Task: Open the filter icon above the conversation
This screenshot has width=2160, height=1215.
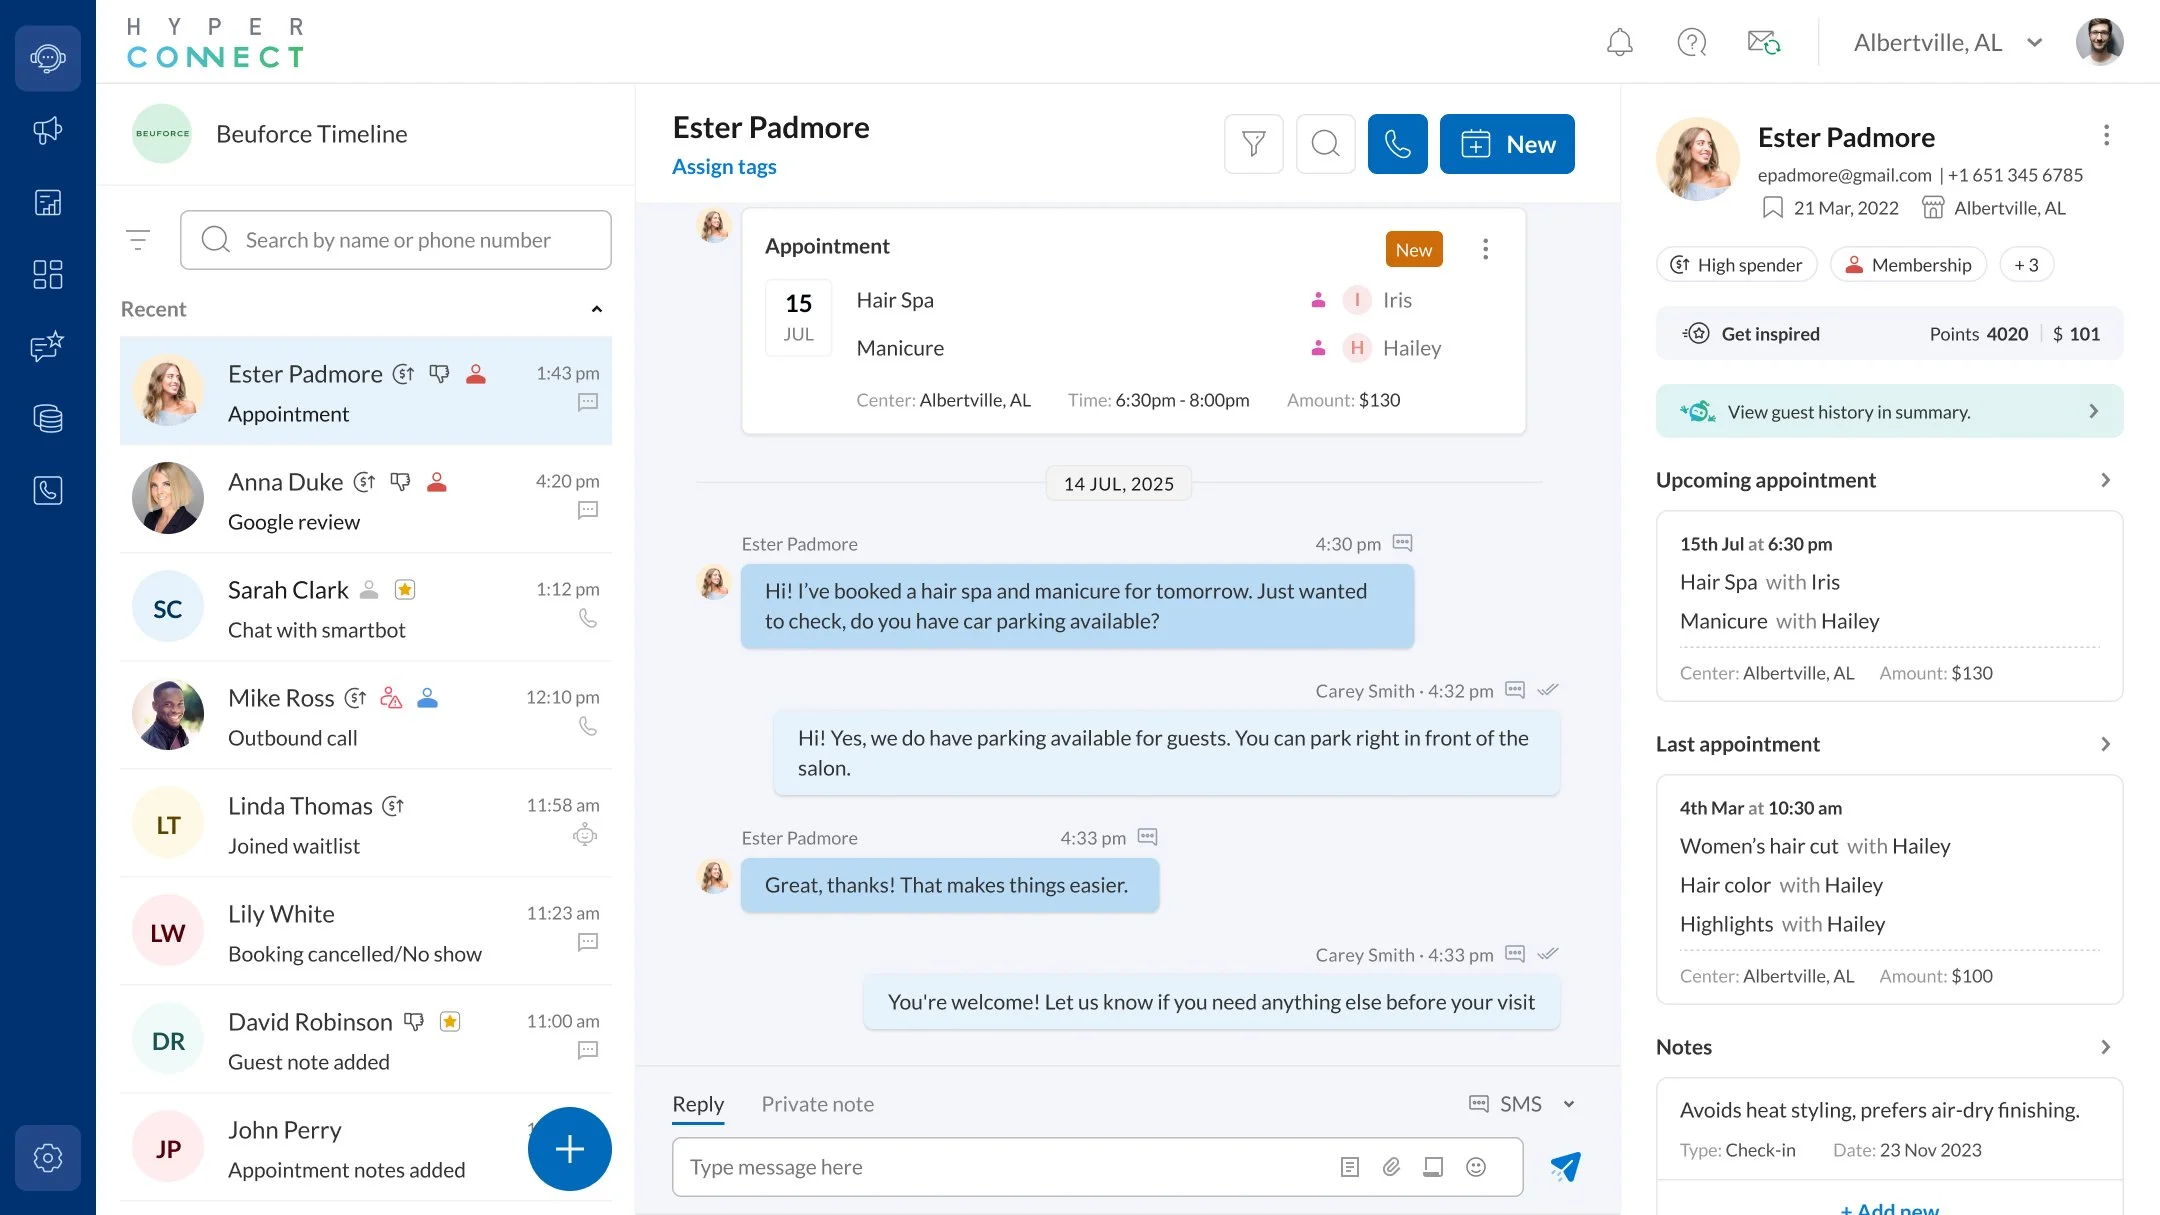Action: point(1255,143)
